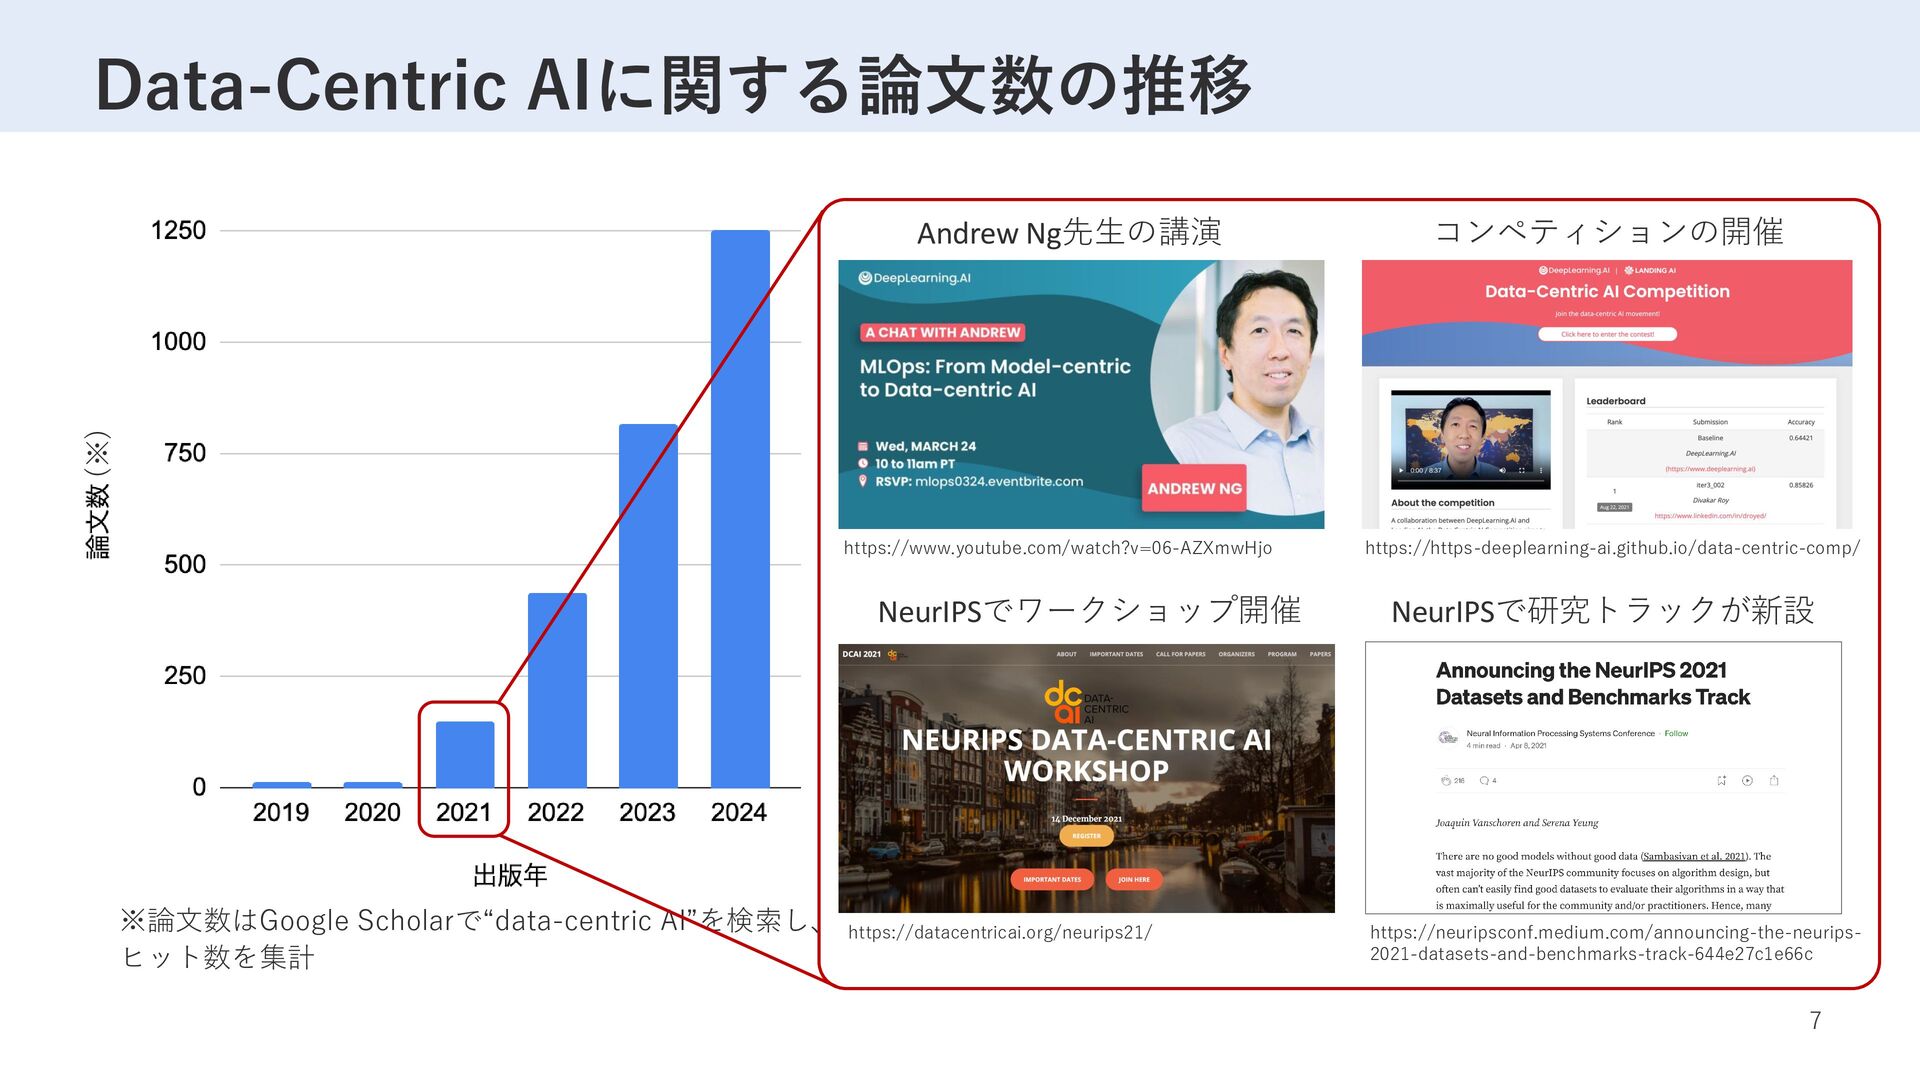Click the Sambasivan et al. 2021 link
The width and height of the screenshot is (1920, 1080).
[1694, 856]
